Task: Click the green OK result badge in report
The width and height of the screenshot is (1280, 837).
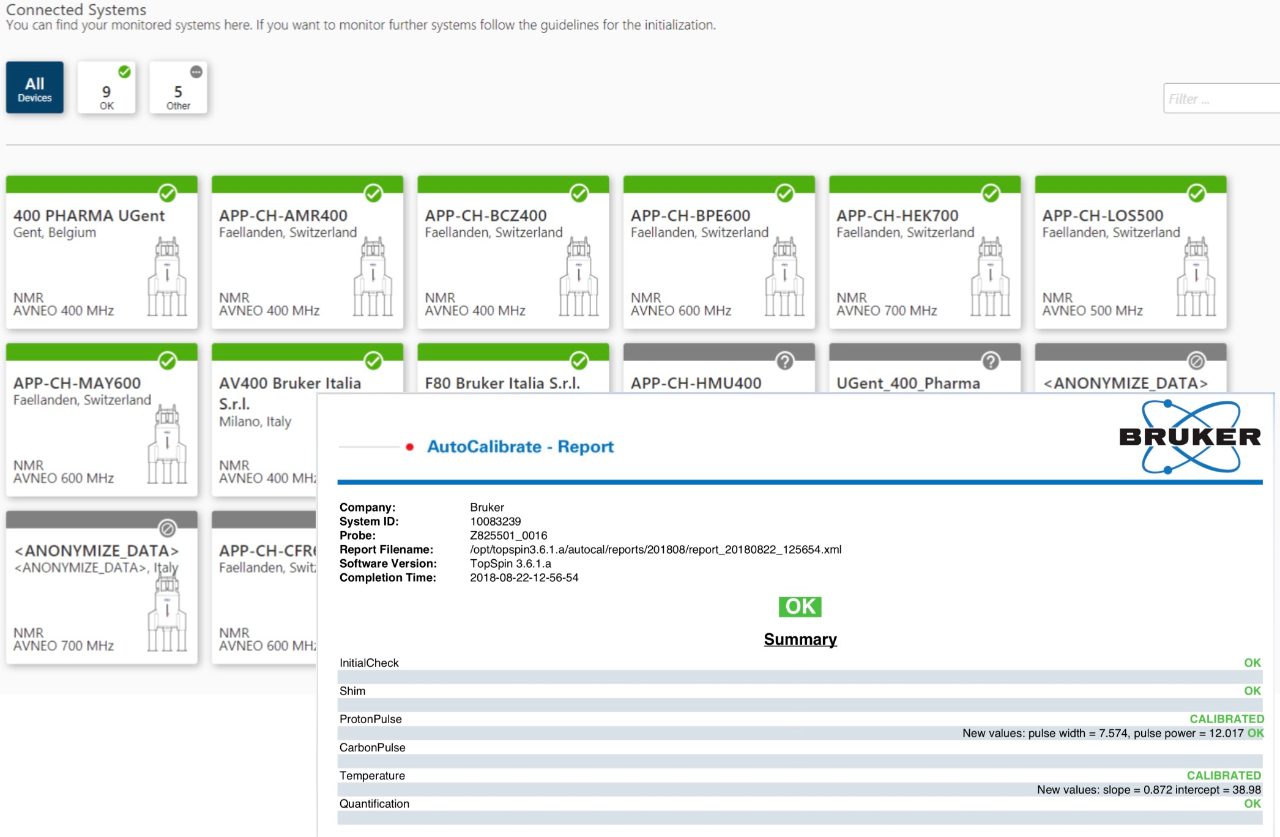Action: [800, 607]
